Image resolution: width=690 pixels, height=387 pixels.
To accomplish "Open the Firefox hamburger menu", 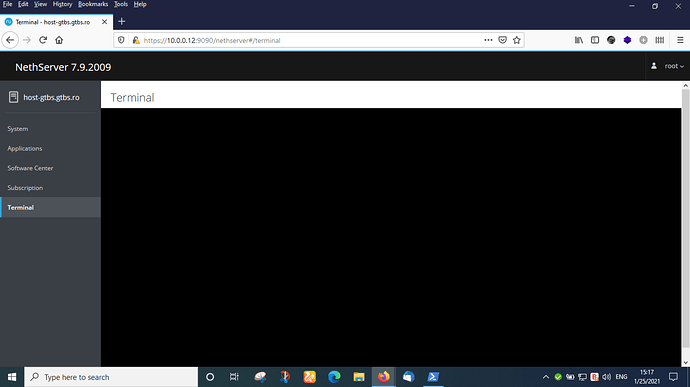I will [x=680, y=40].
